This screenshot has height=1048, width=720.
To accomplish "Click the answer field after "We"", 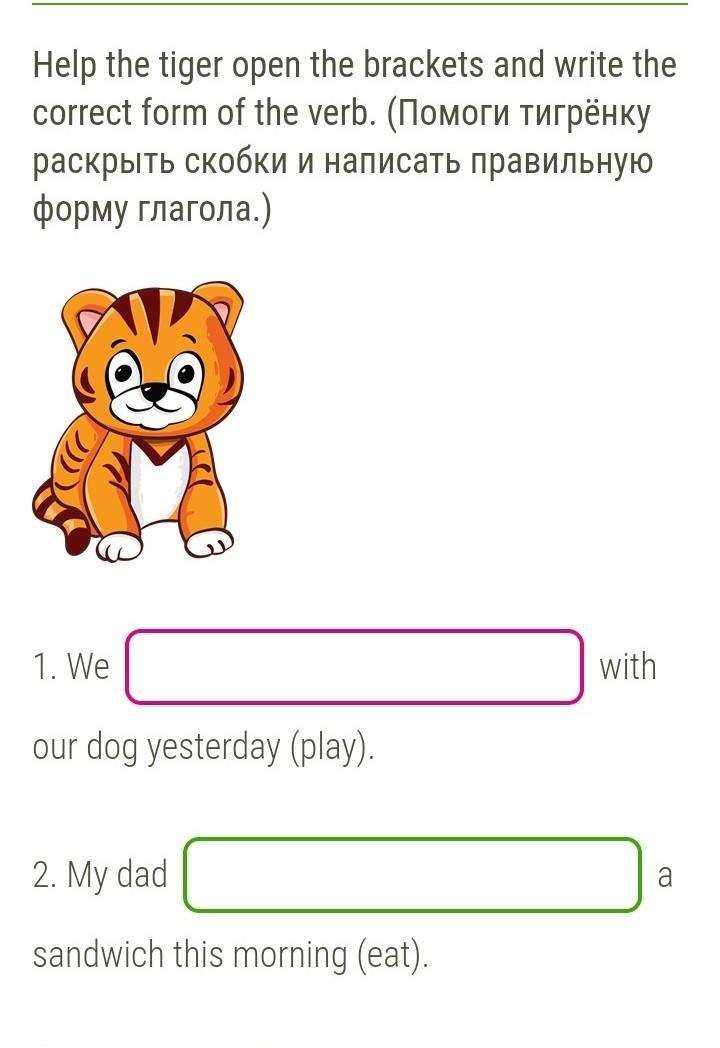I will tap(354, 667).
